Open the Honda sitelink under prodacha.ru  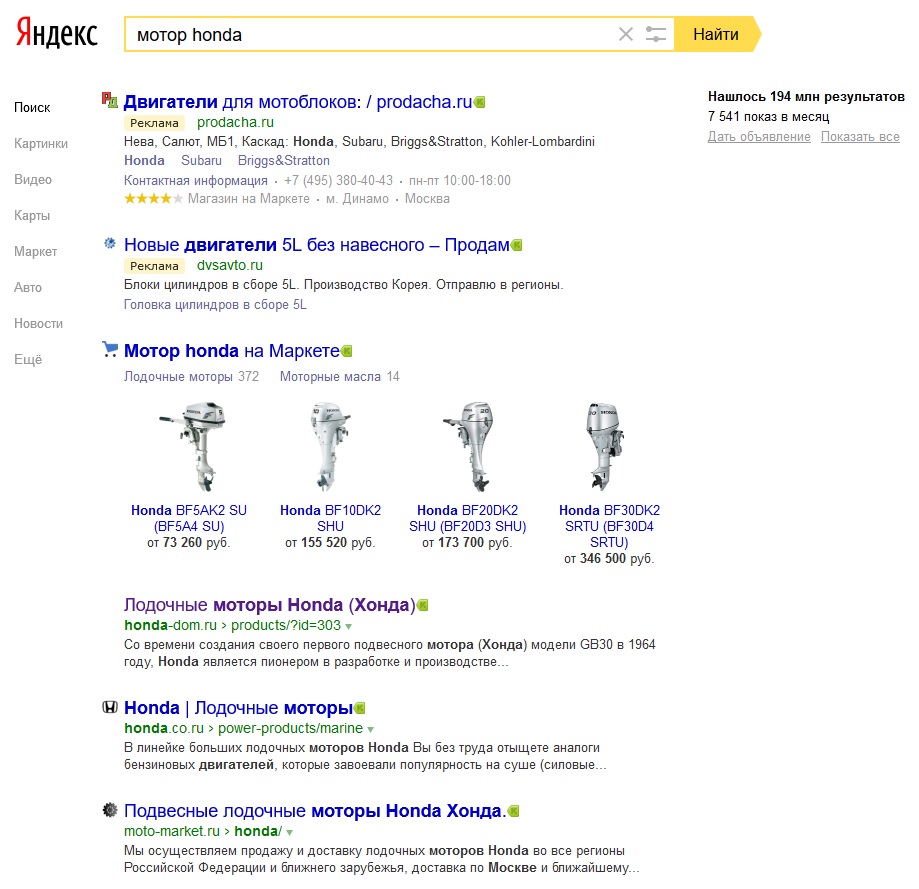(x=144, y=161)
